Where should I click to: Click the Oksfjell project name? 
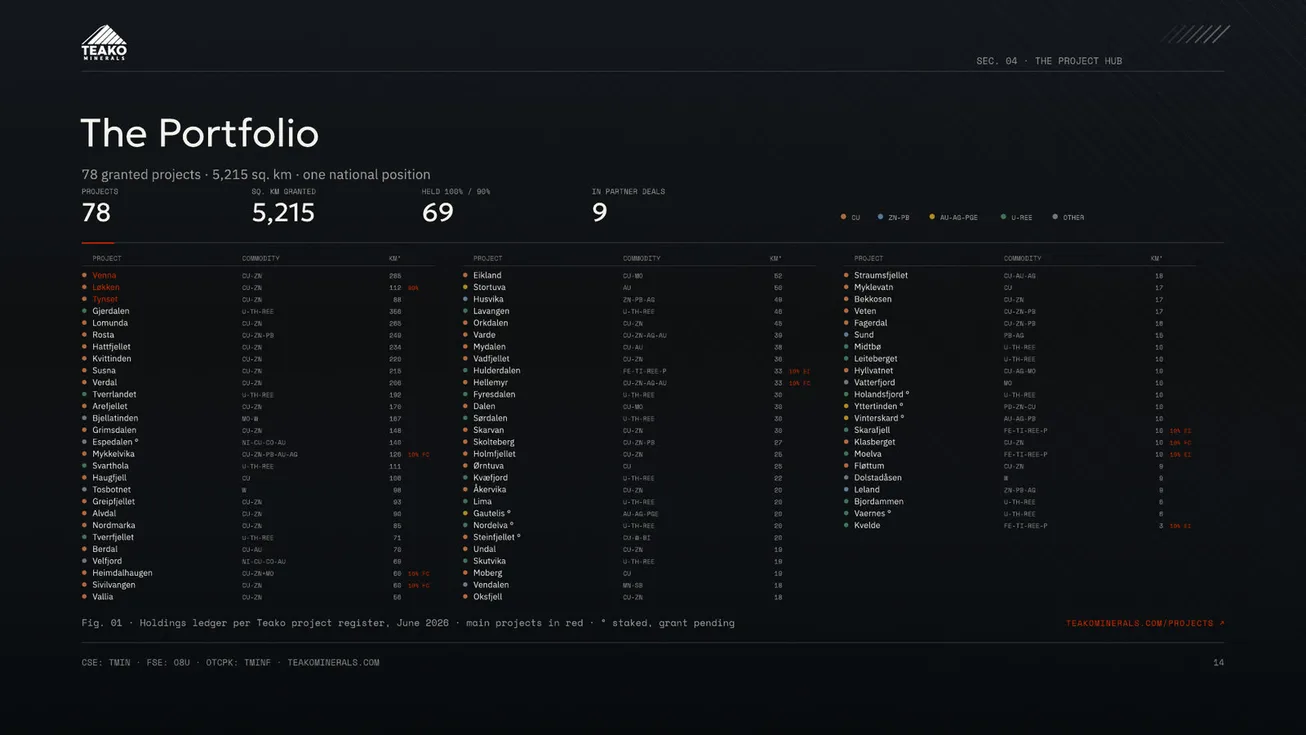488,597
